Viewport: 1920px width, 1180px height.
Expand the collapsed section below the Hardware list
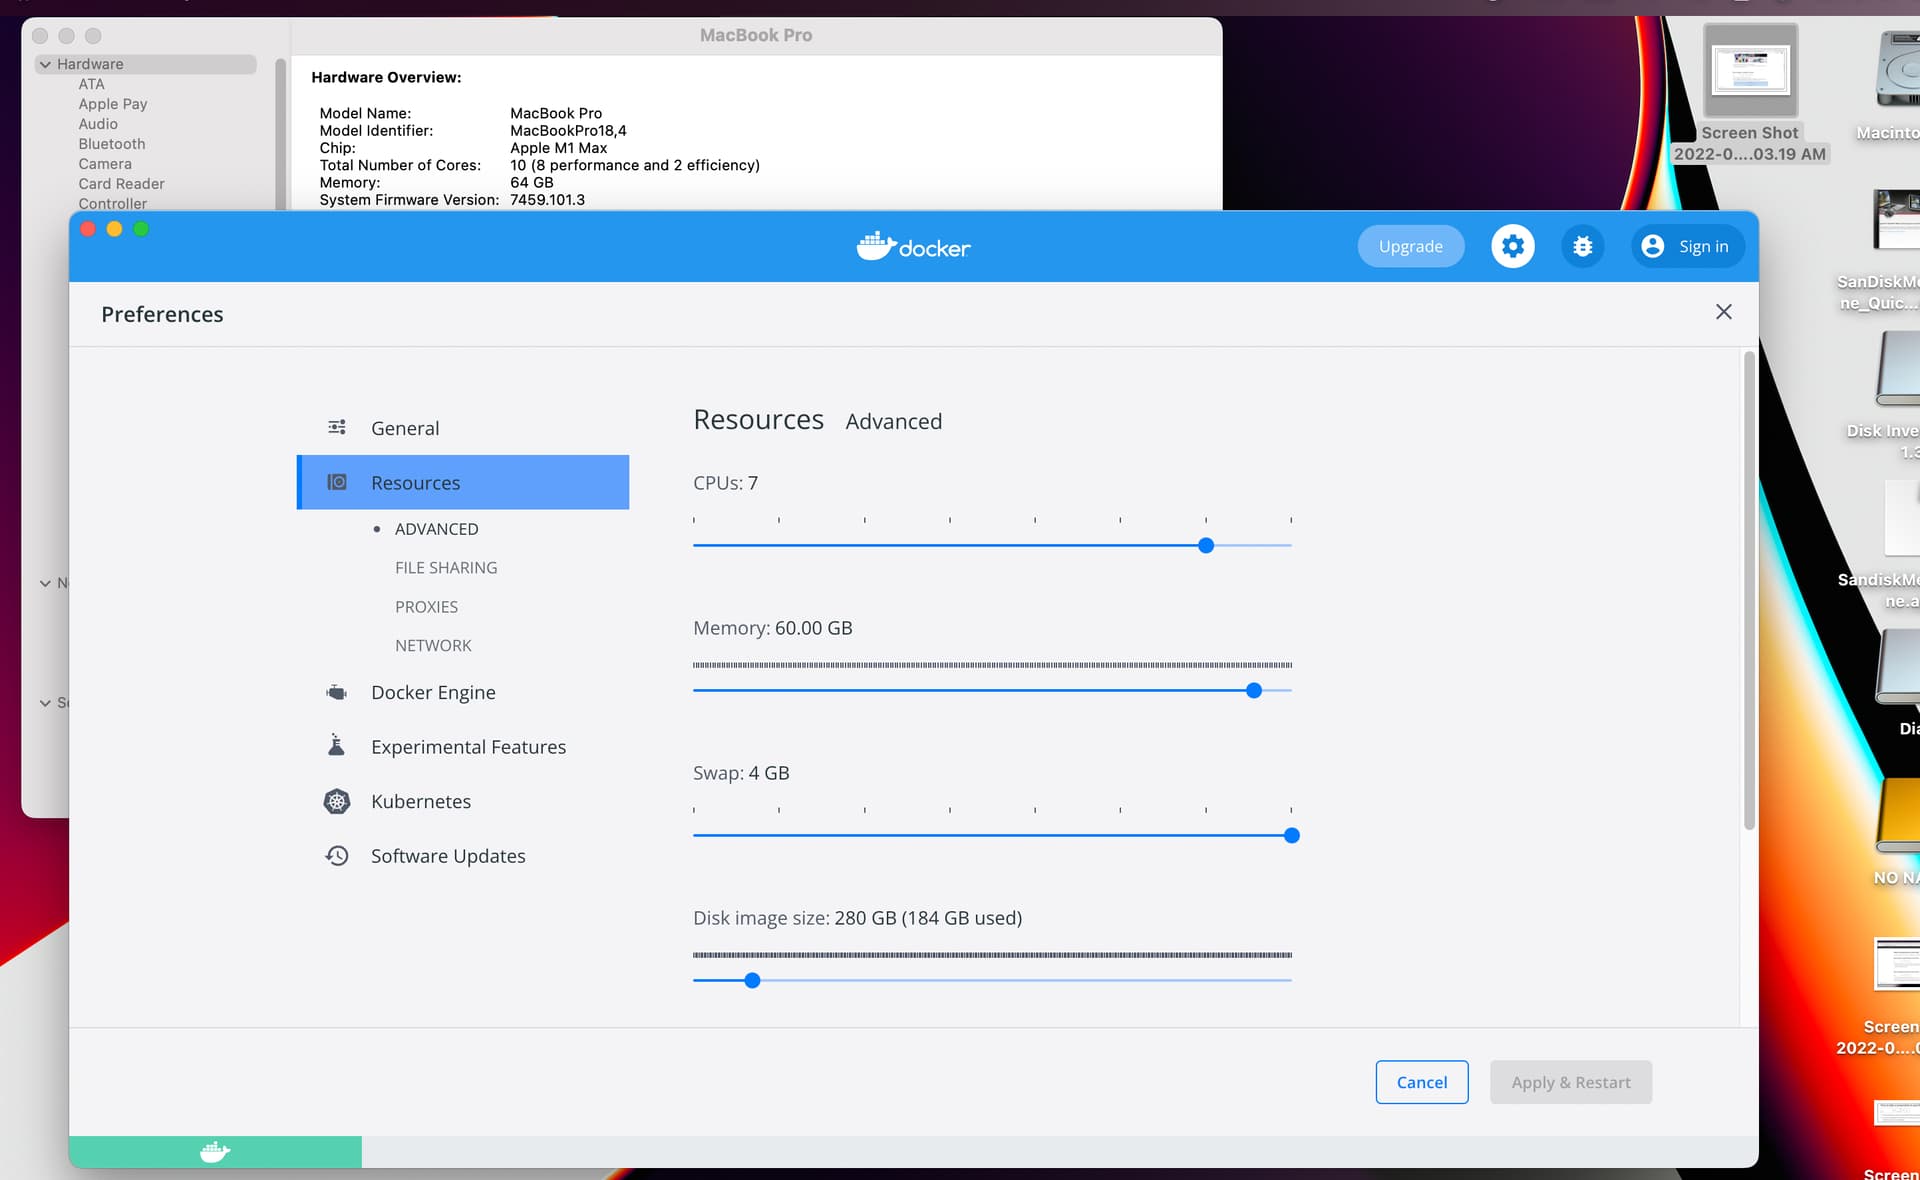tap(44, 582)
